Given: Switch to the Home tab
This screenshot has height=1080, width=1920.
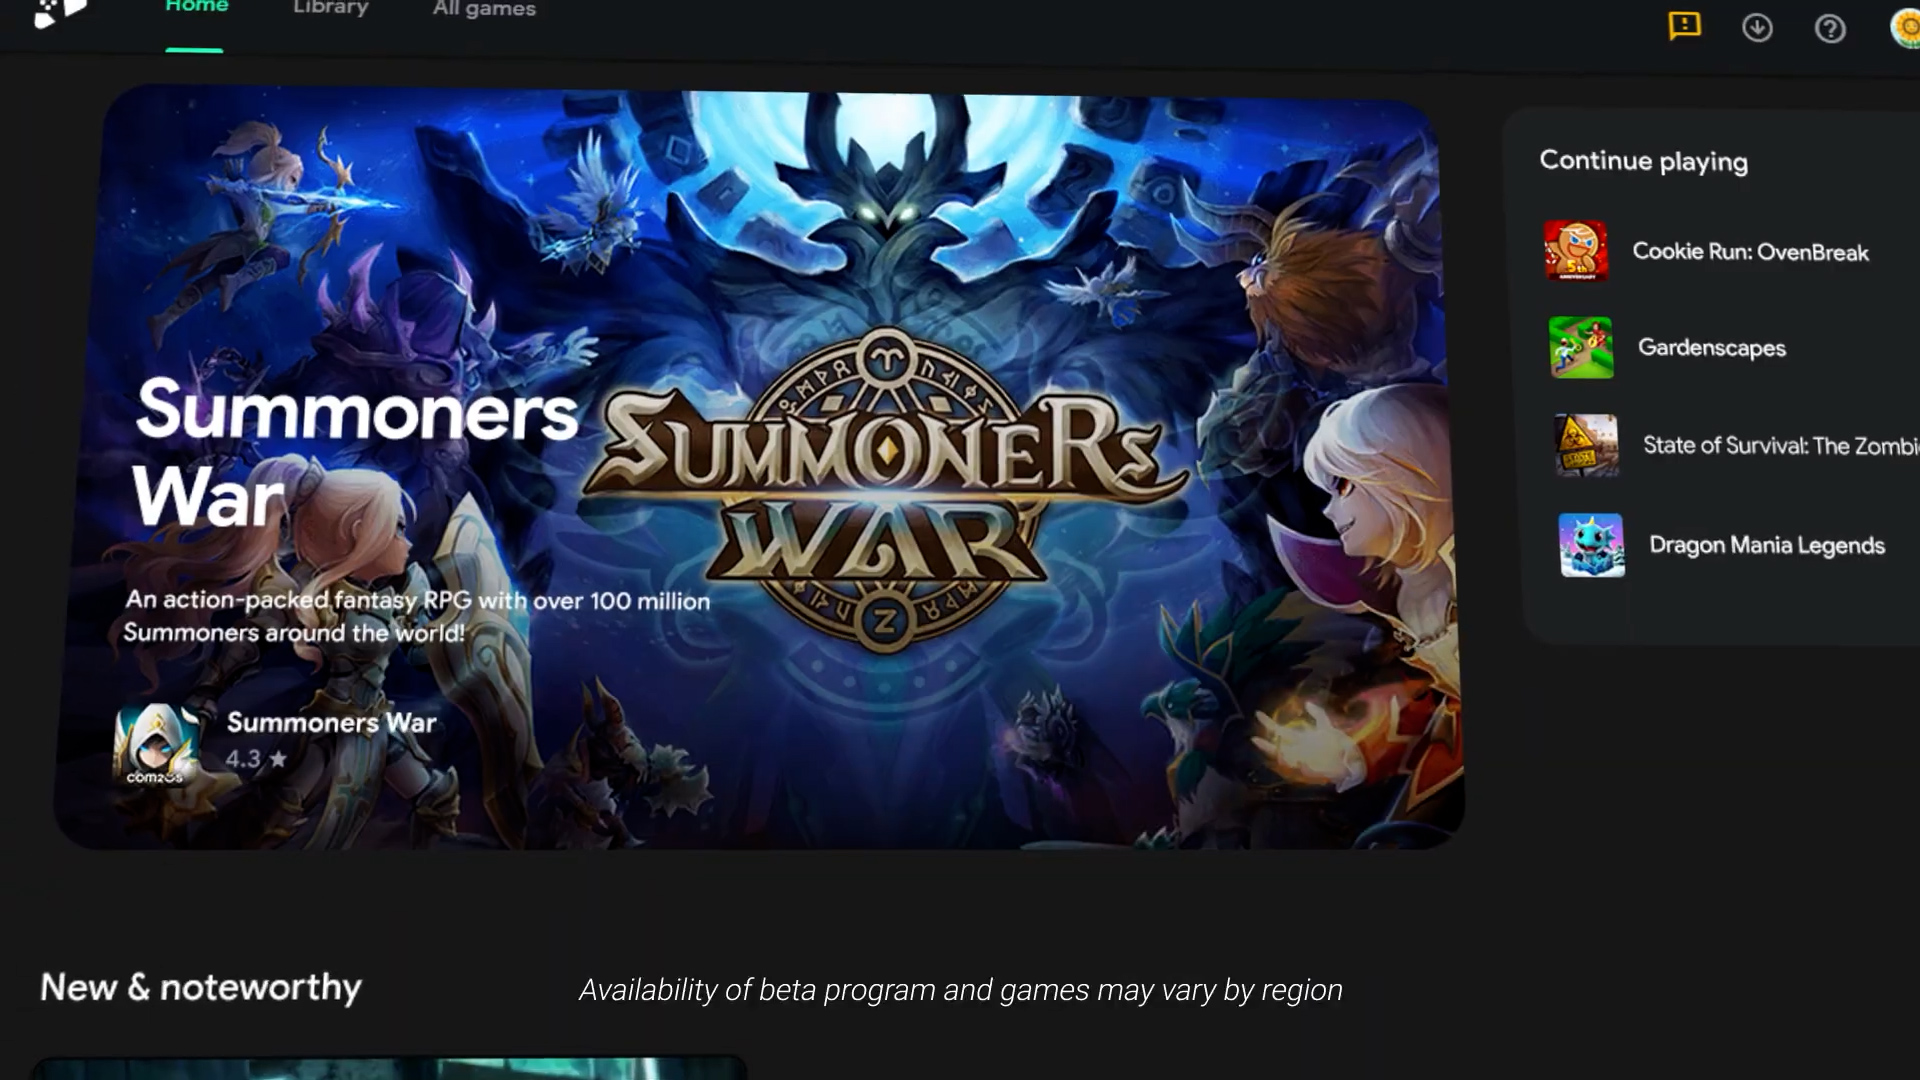Looking at the screenshot, I should (196, 8).
